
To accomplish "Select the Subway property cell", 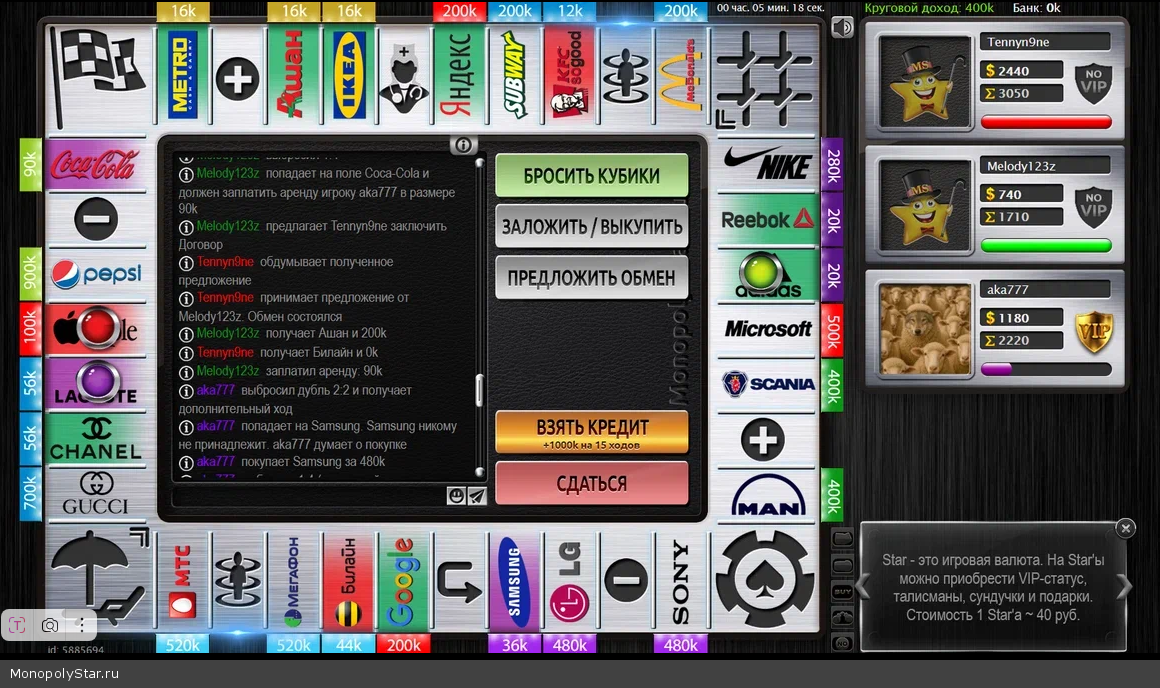I will 514,75.
